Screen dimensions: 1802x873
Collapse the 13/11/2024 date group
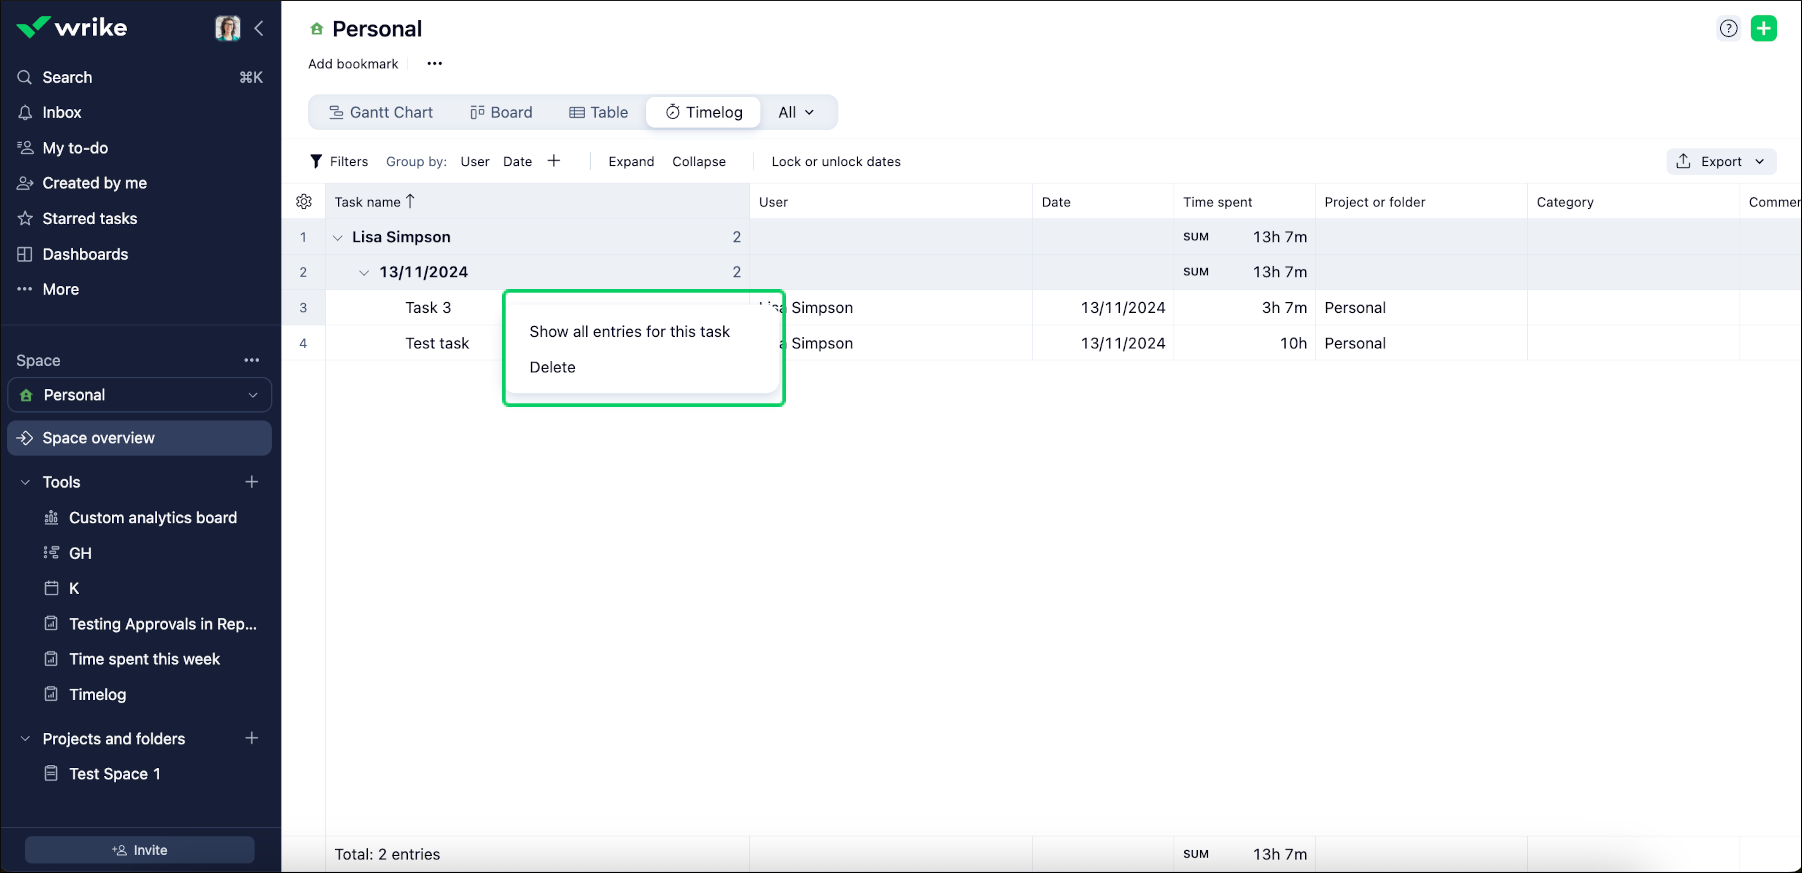tap(364, 273)
